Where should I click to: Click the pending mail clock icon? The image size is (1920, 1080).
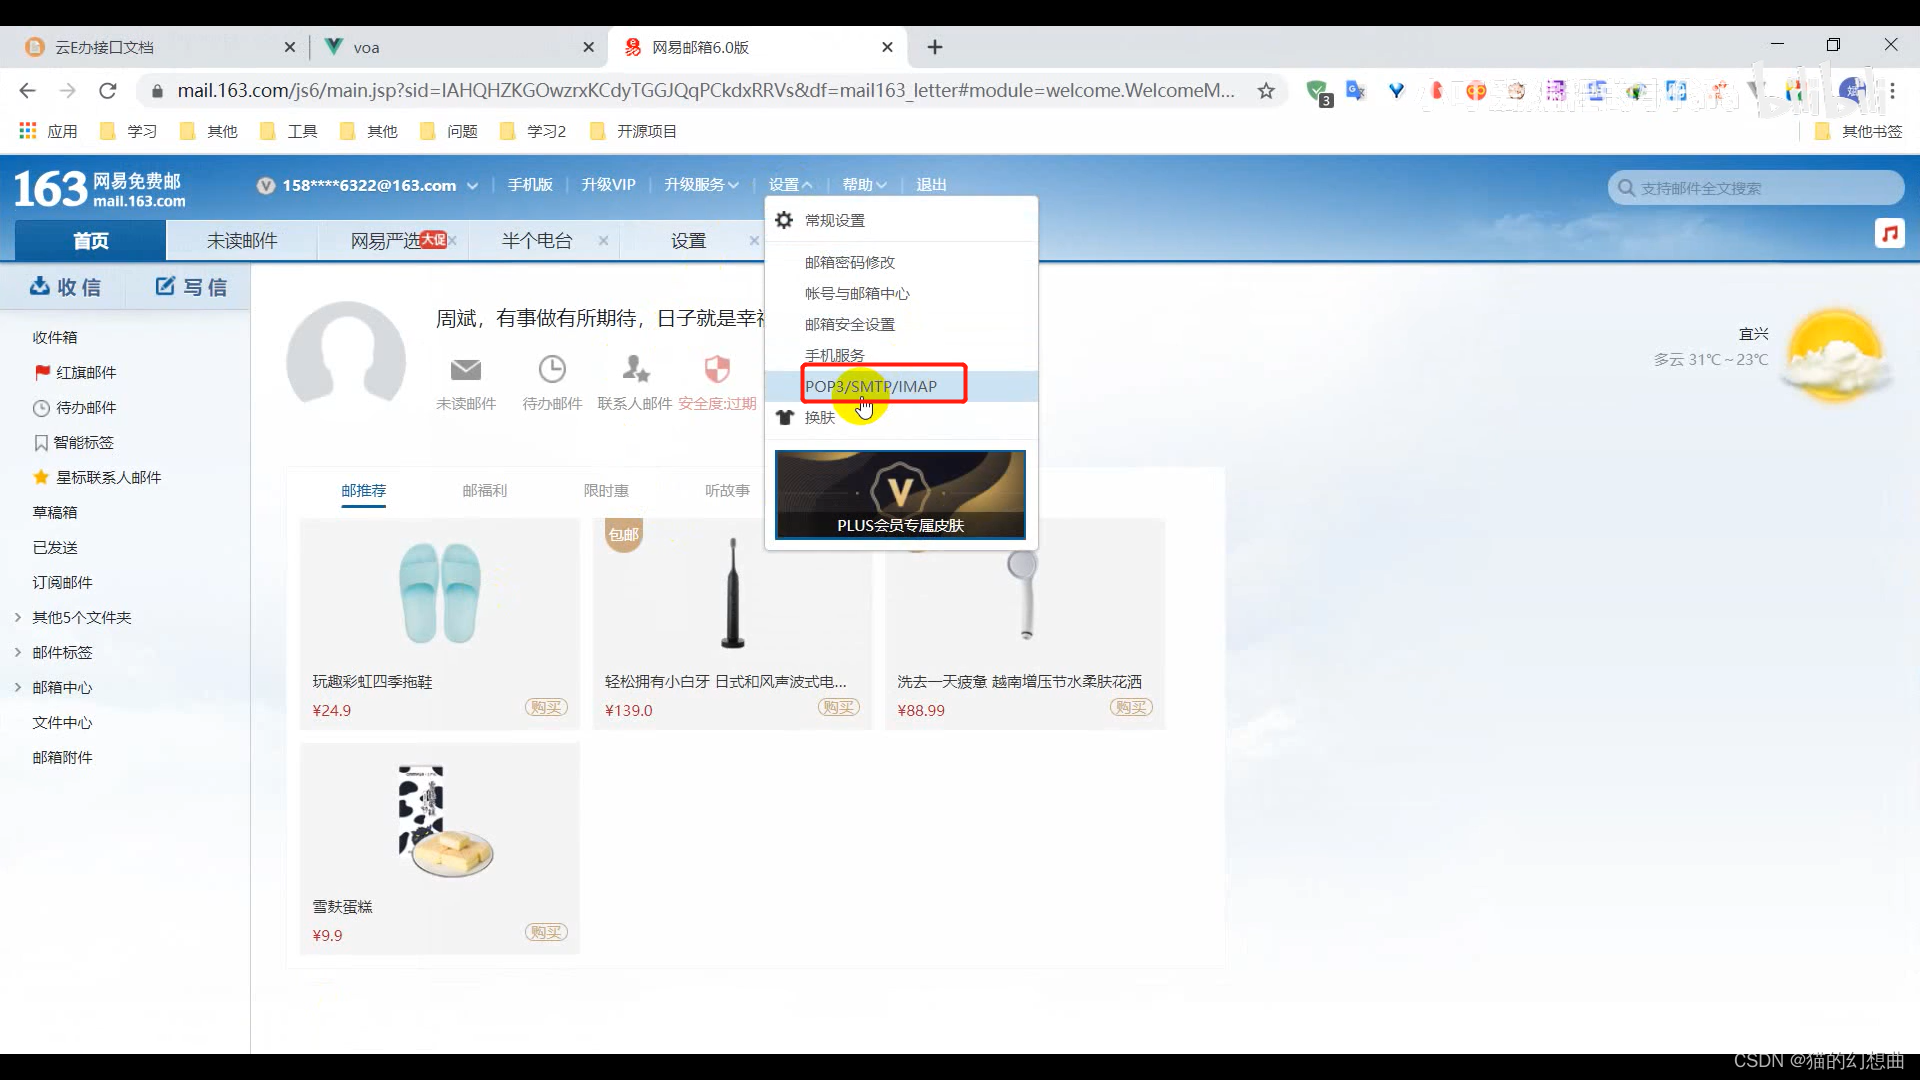pos(552,370)
